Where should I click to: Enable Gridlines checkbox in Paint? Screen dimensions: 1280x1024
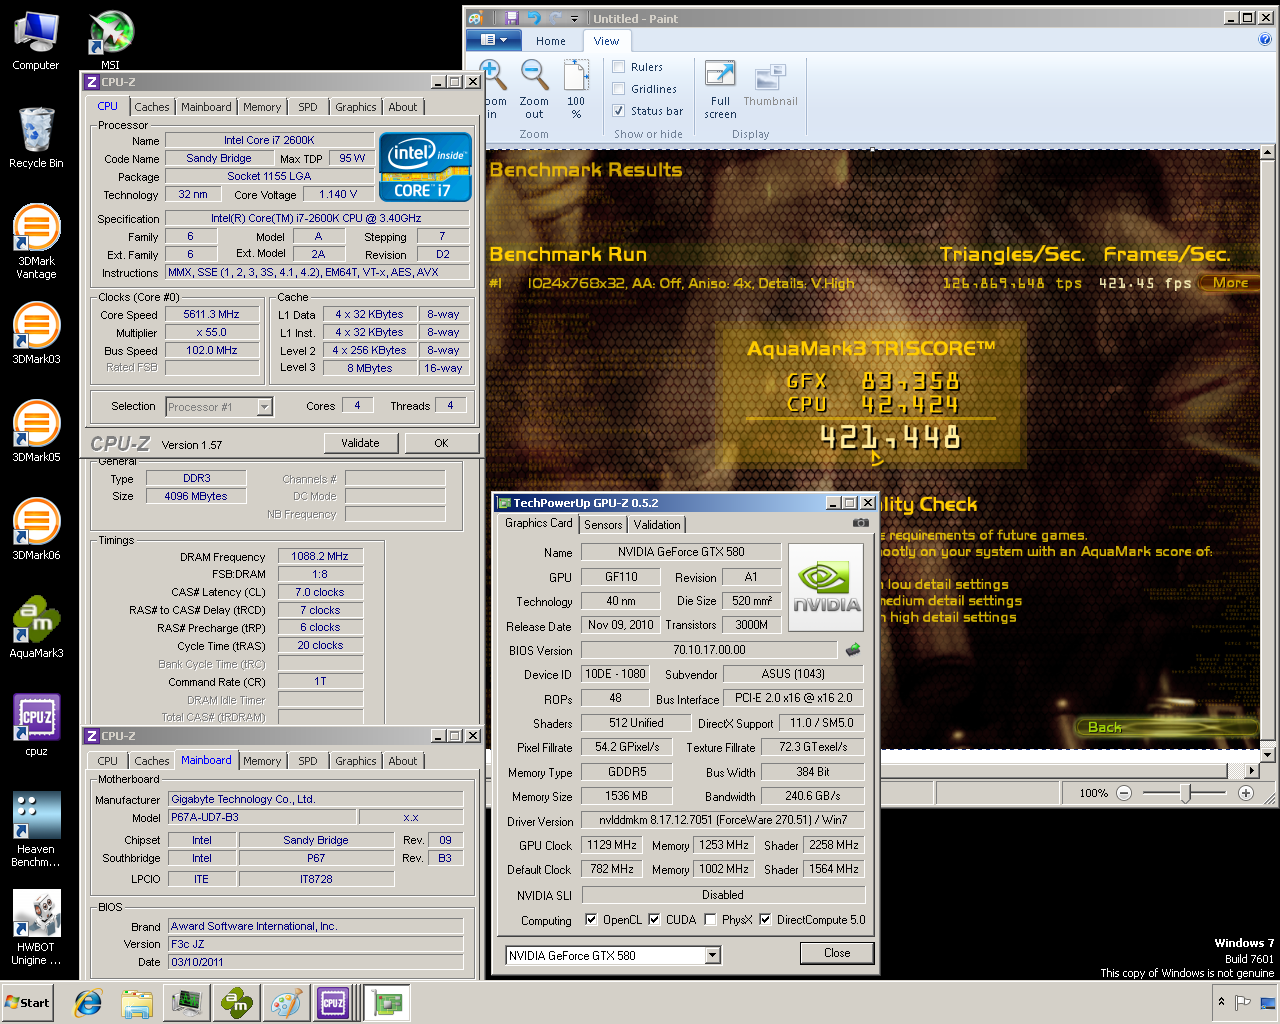pyautogui.click(x=618, y=89)
